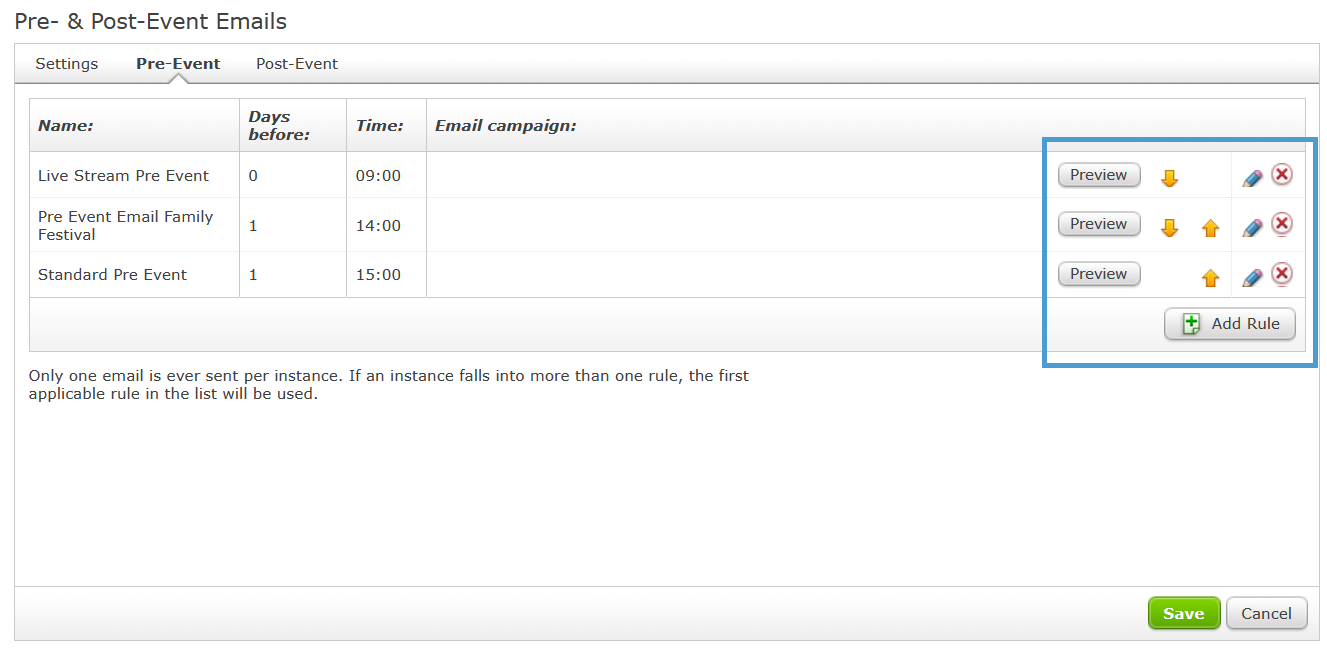Open the Post-Event tab
The width and height of the screenshot is (1327, 651).
(x=297, y=64)
